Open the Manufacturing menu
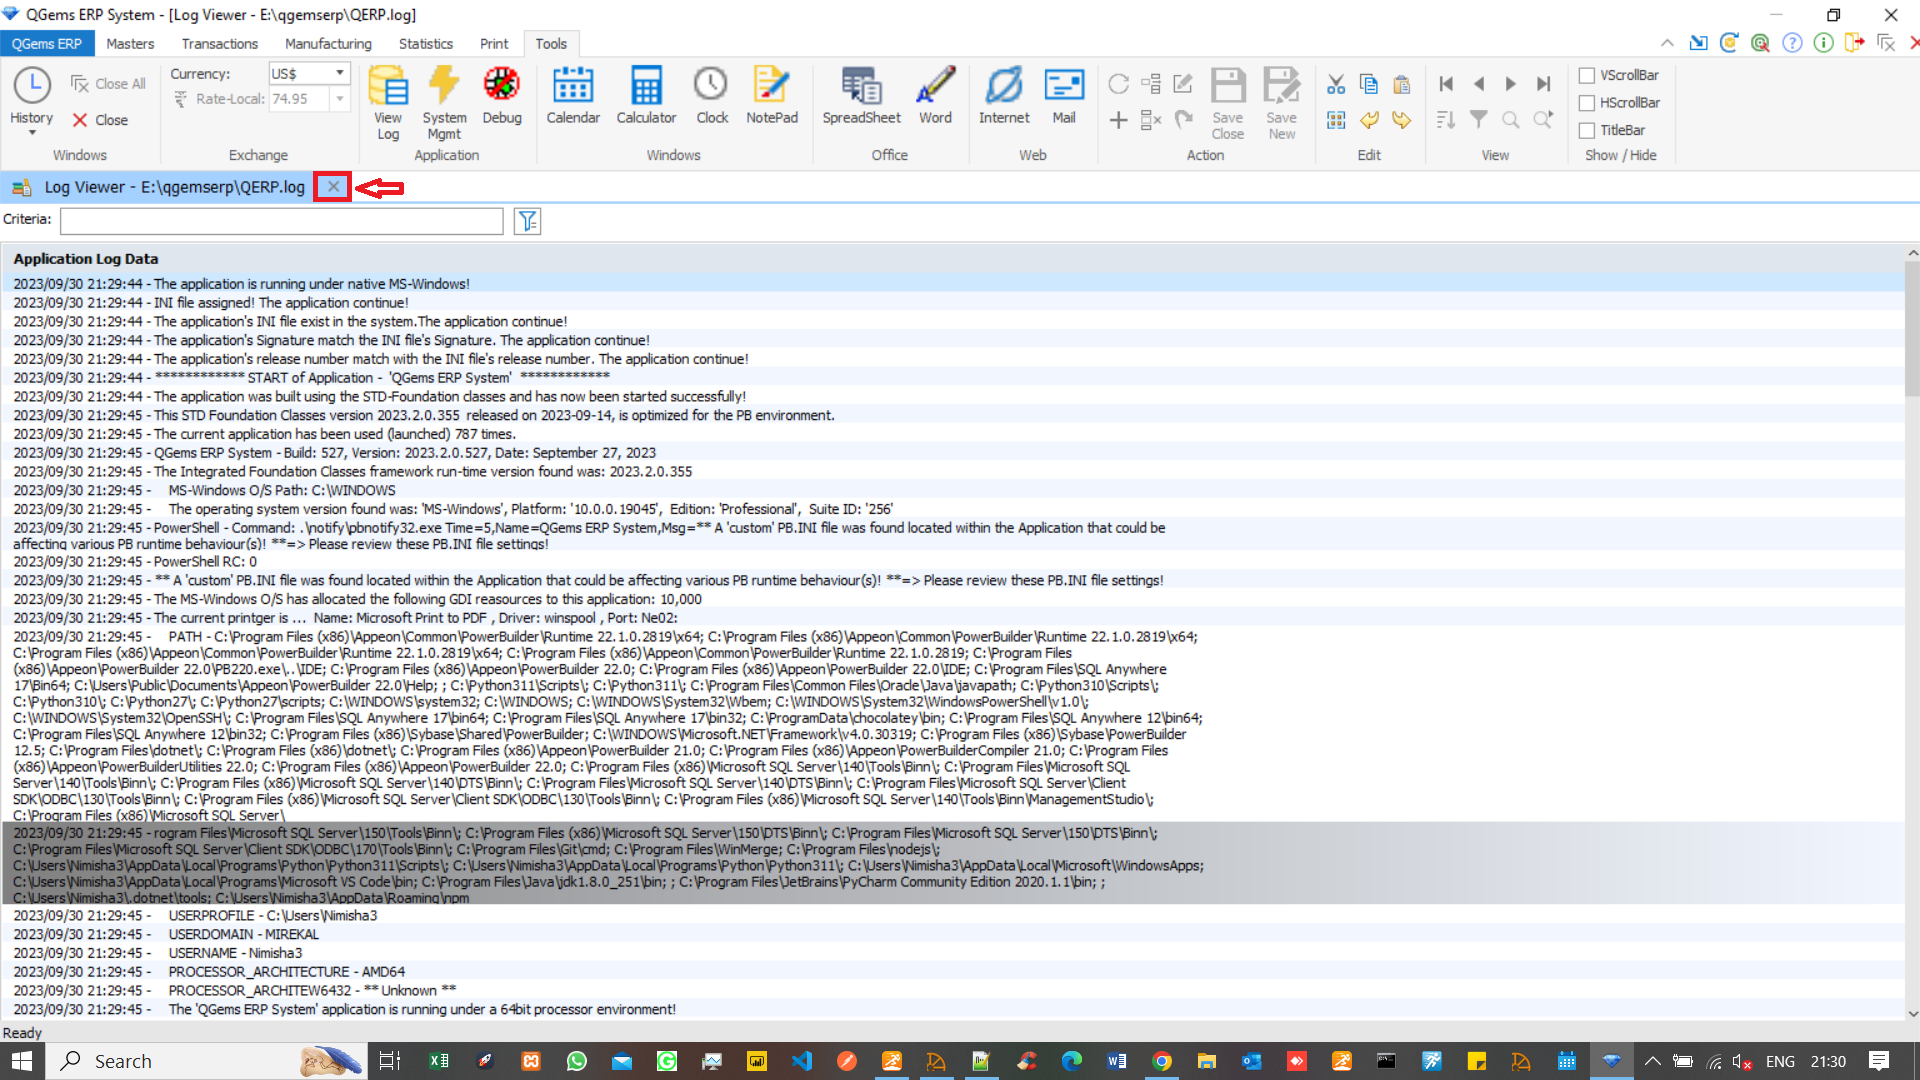This screenshot has height=1080, width=1920. pos(328,44)
